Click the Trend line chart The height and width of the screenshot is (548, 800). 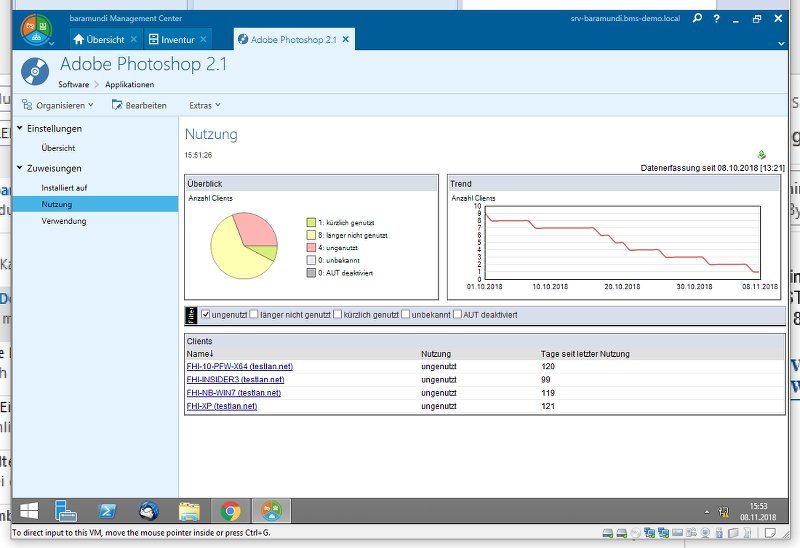pyautogui.click(x=622, y=242)
